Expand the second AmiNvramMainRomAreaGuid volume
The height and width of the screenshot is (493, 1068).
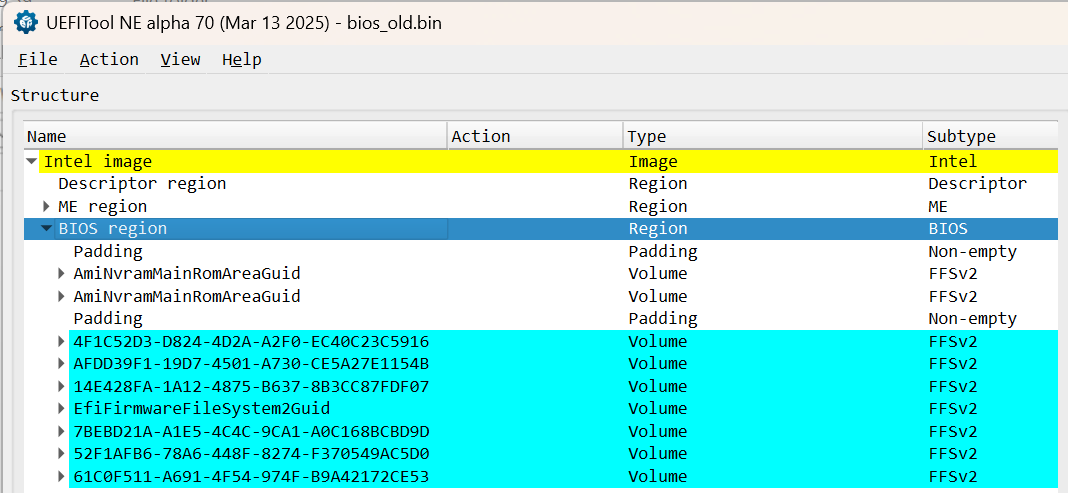coord(62,296)
